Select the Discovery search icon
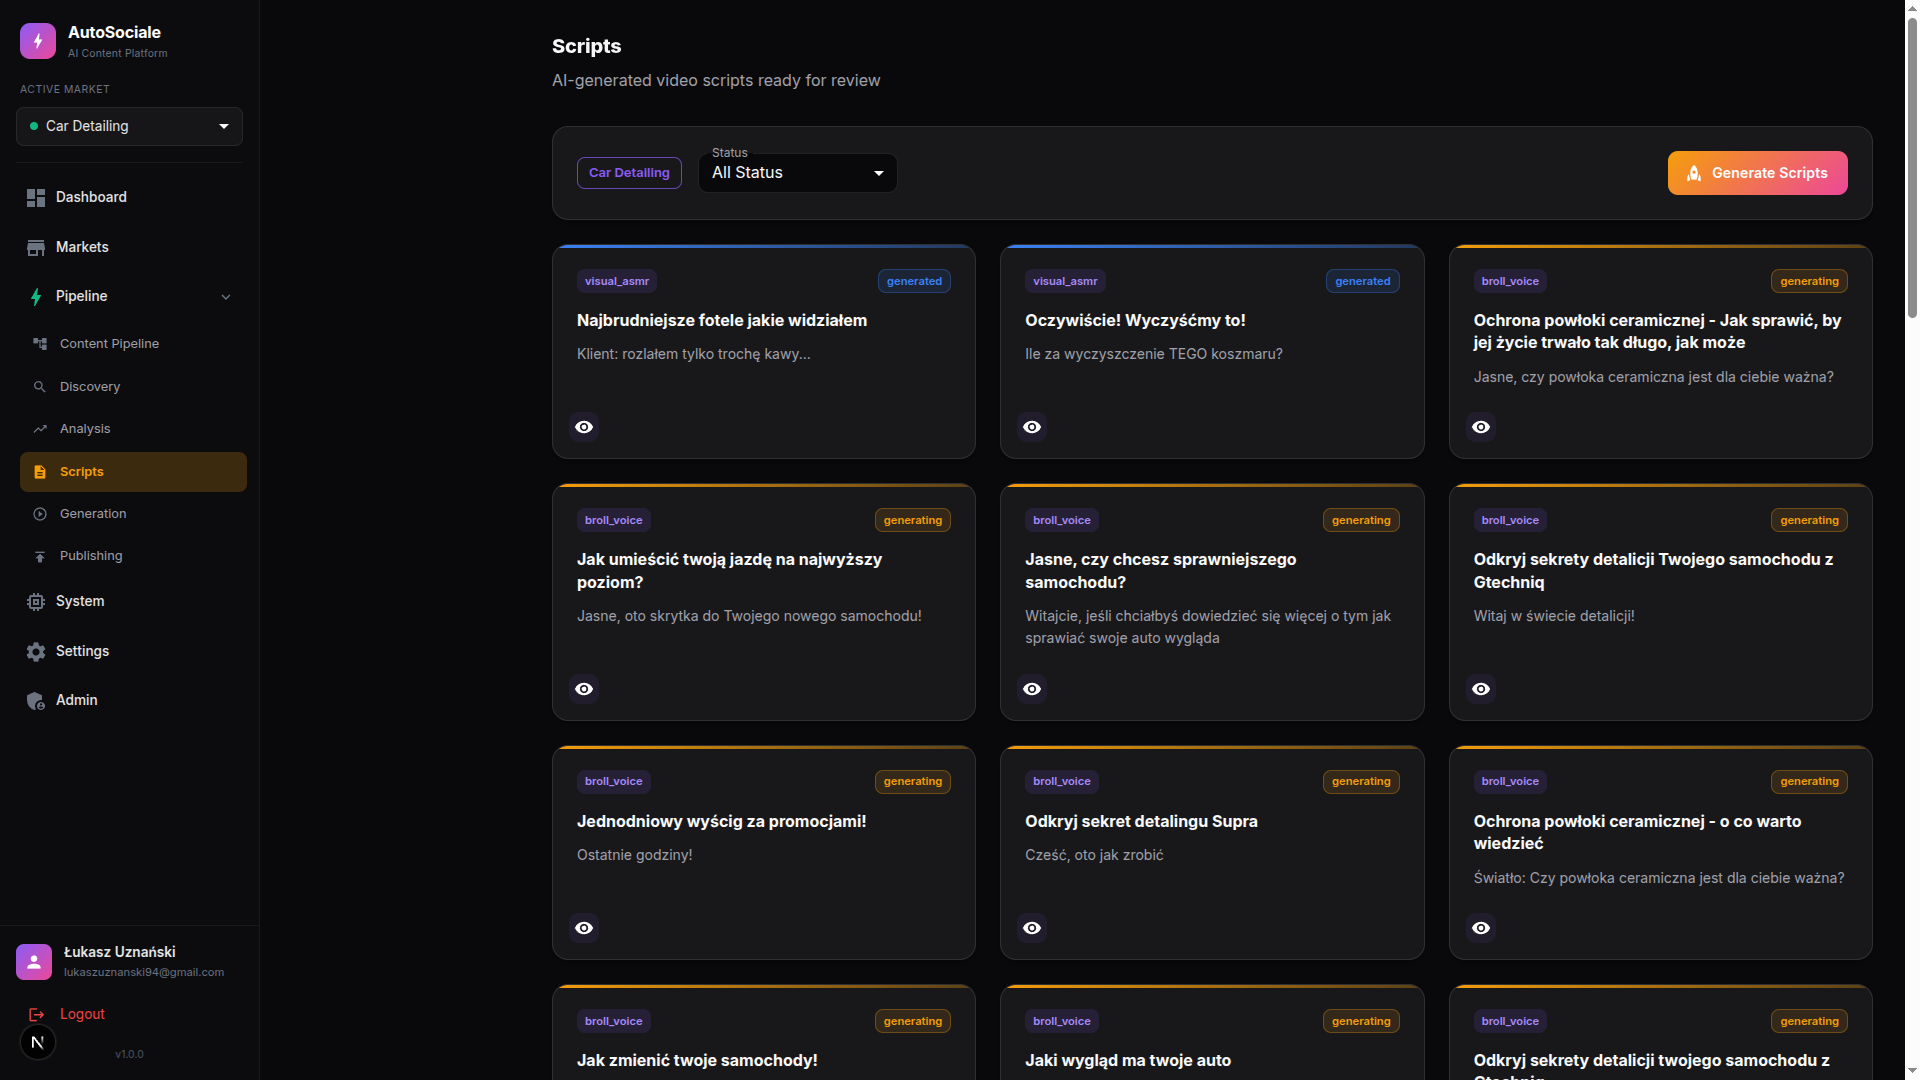This screenshot has height=1080, width=1920. pos(40,386)
